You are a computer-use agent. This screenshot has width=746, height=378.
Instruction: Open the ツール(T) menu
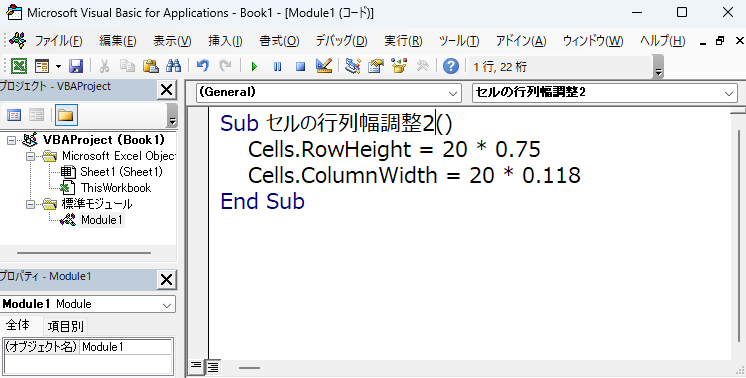[x=459, y=41]
